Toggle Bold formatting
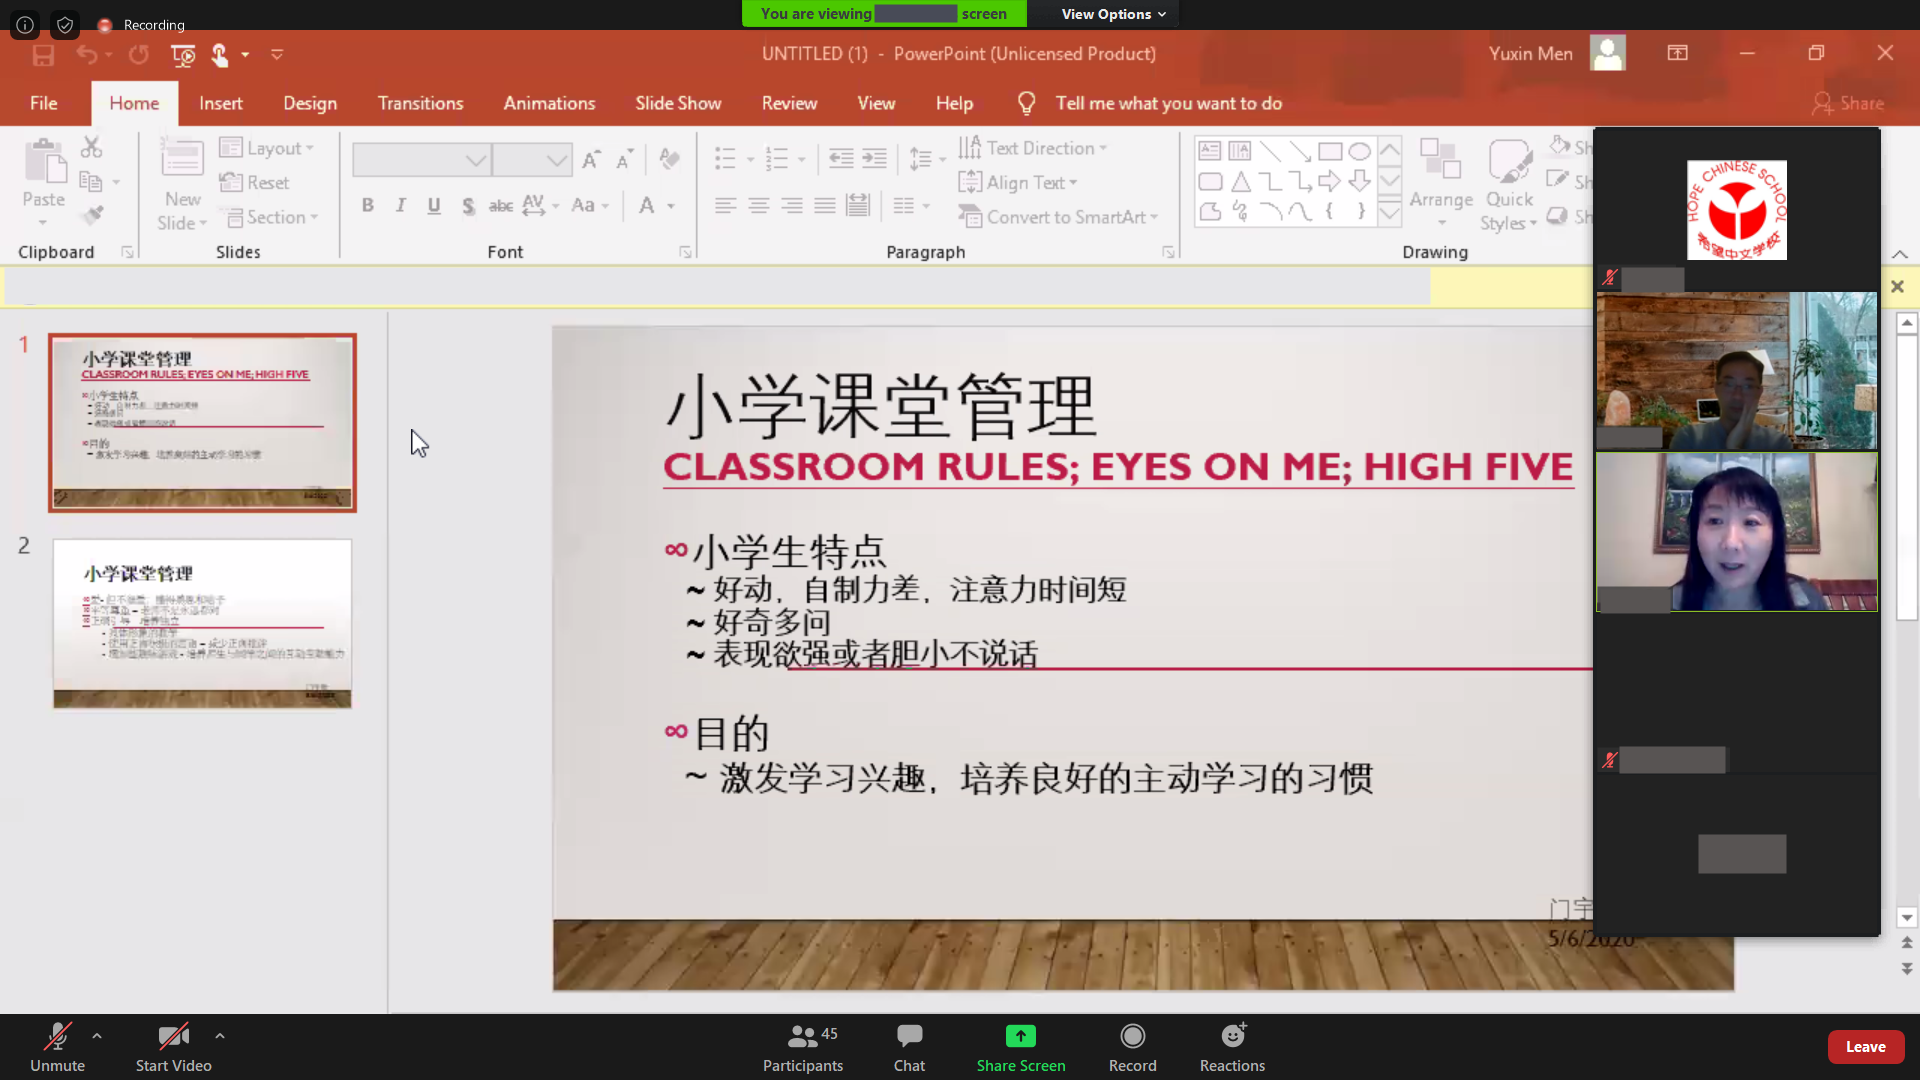 click(x=368, y=205)
